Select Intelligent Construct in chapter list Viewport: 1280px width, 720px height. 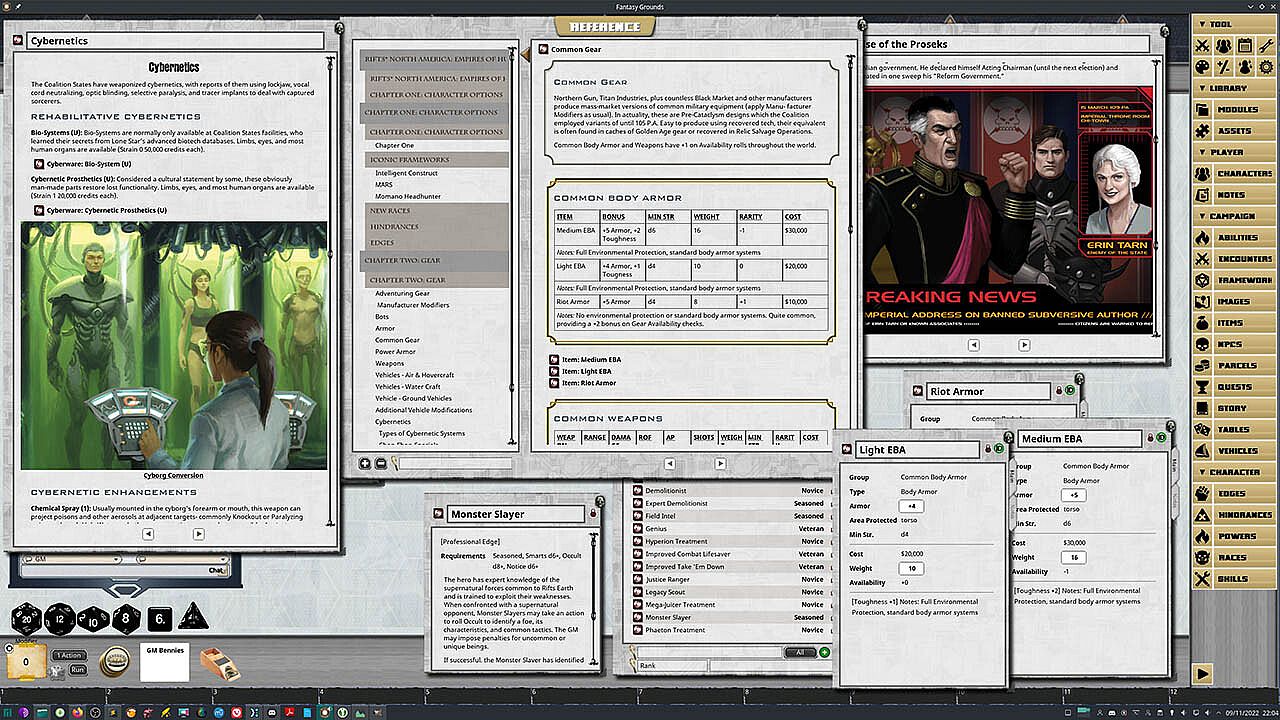click(406, 173)
